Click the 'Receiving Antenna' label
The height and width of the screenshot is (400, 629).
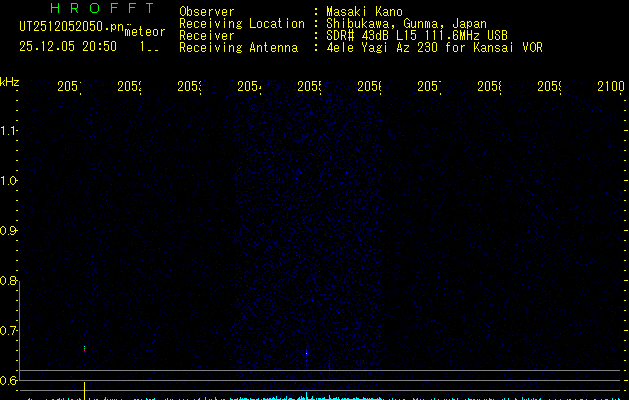(x=239, y=48)
